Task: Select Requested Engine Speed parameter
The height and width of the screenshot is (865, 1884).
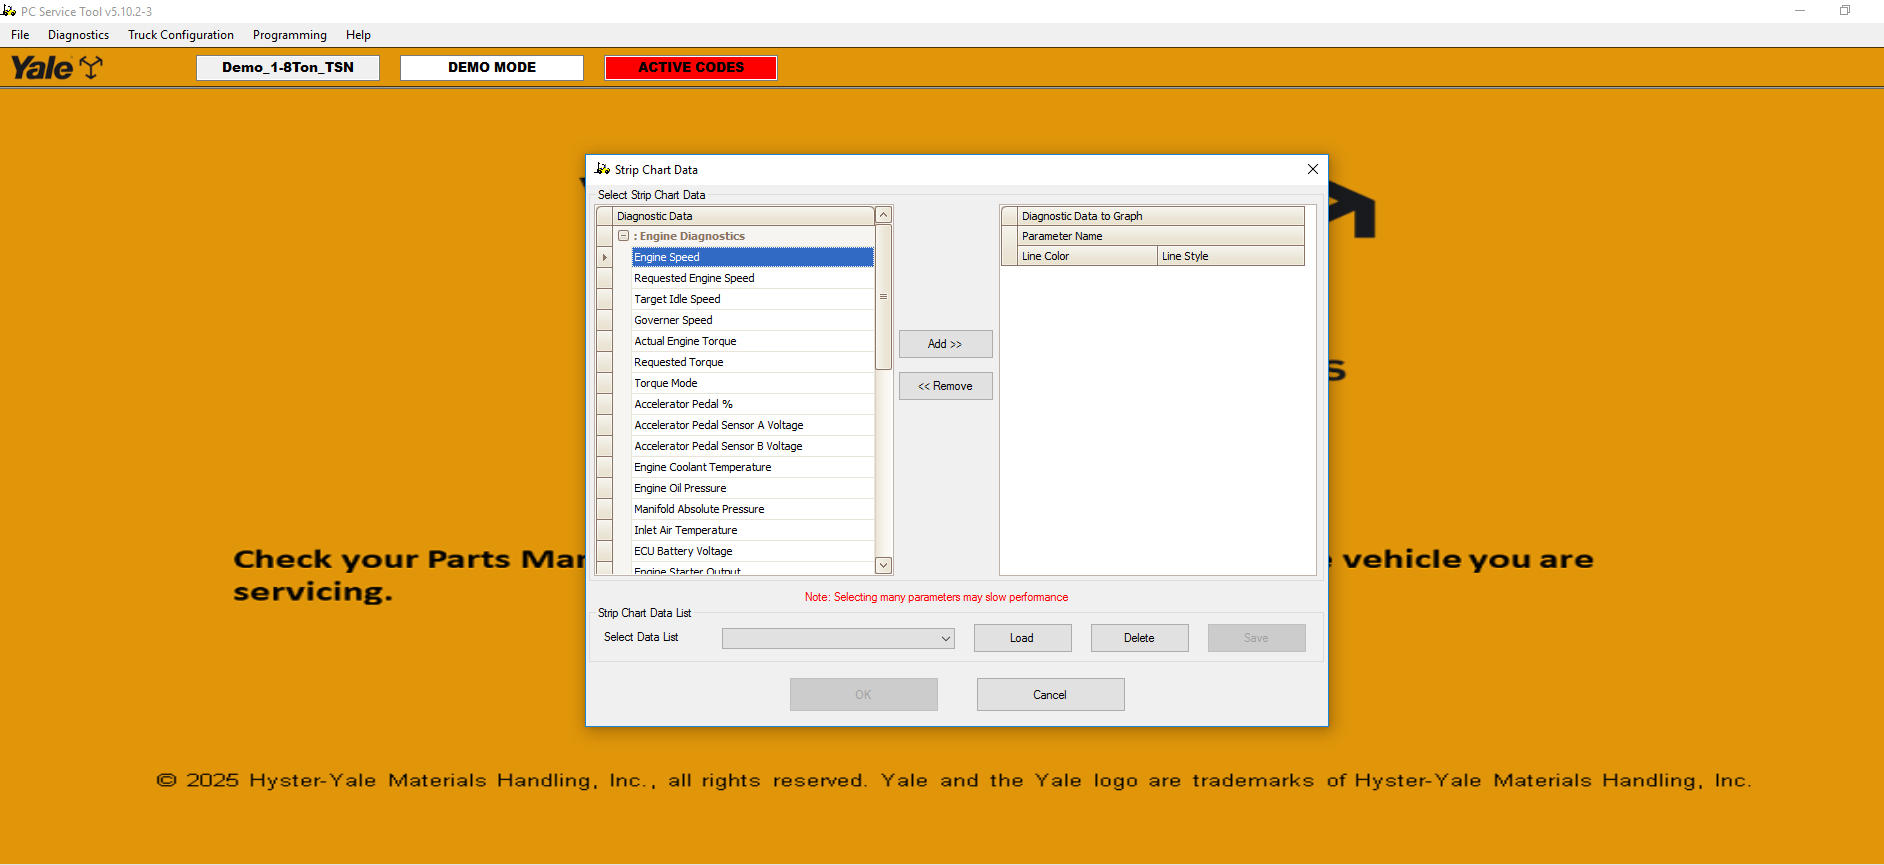Action: [752, 278]
